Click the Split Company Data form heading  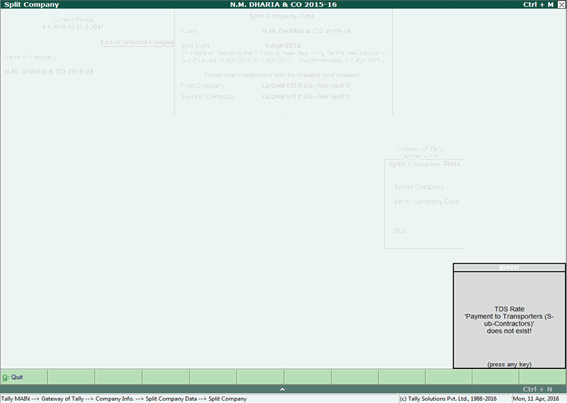[x=282, y=16]
